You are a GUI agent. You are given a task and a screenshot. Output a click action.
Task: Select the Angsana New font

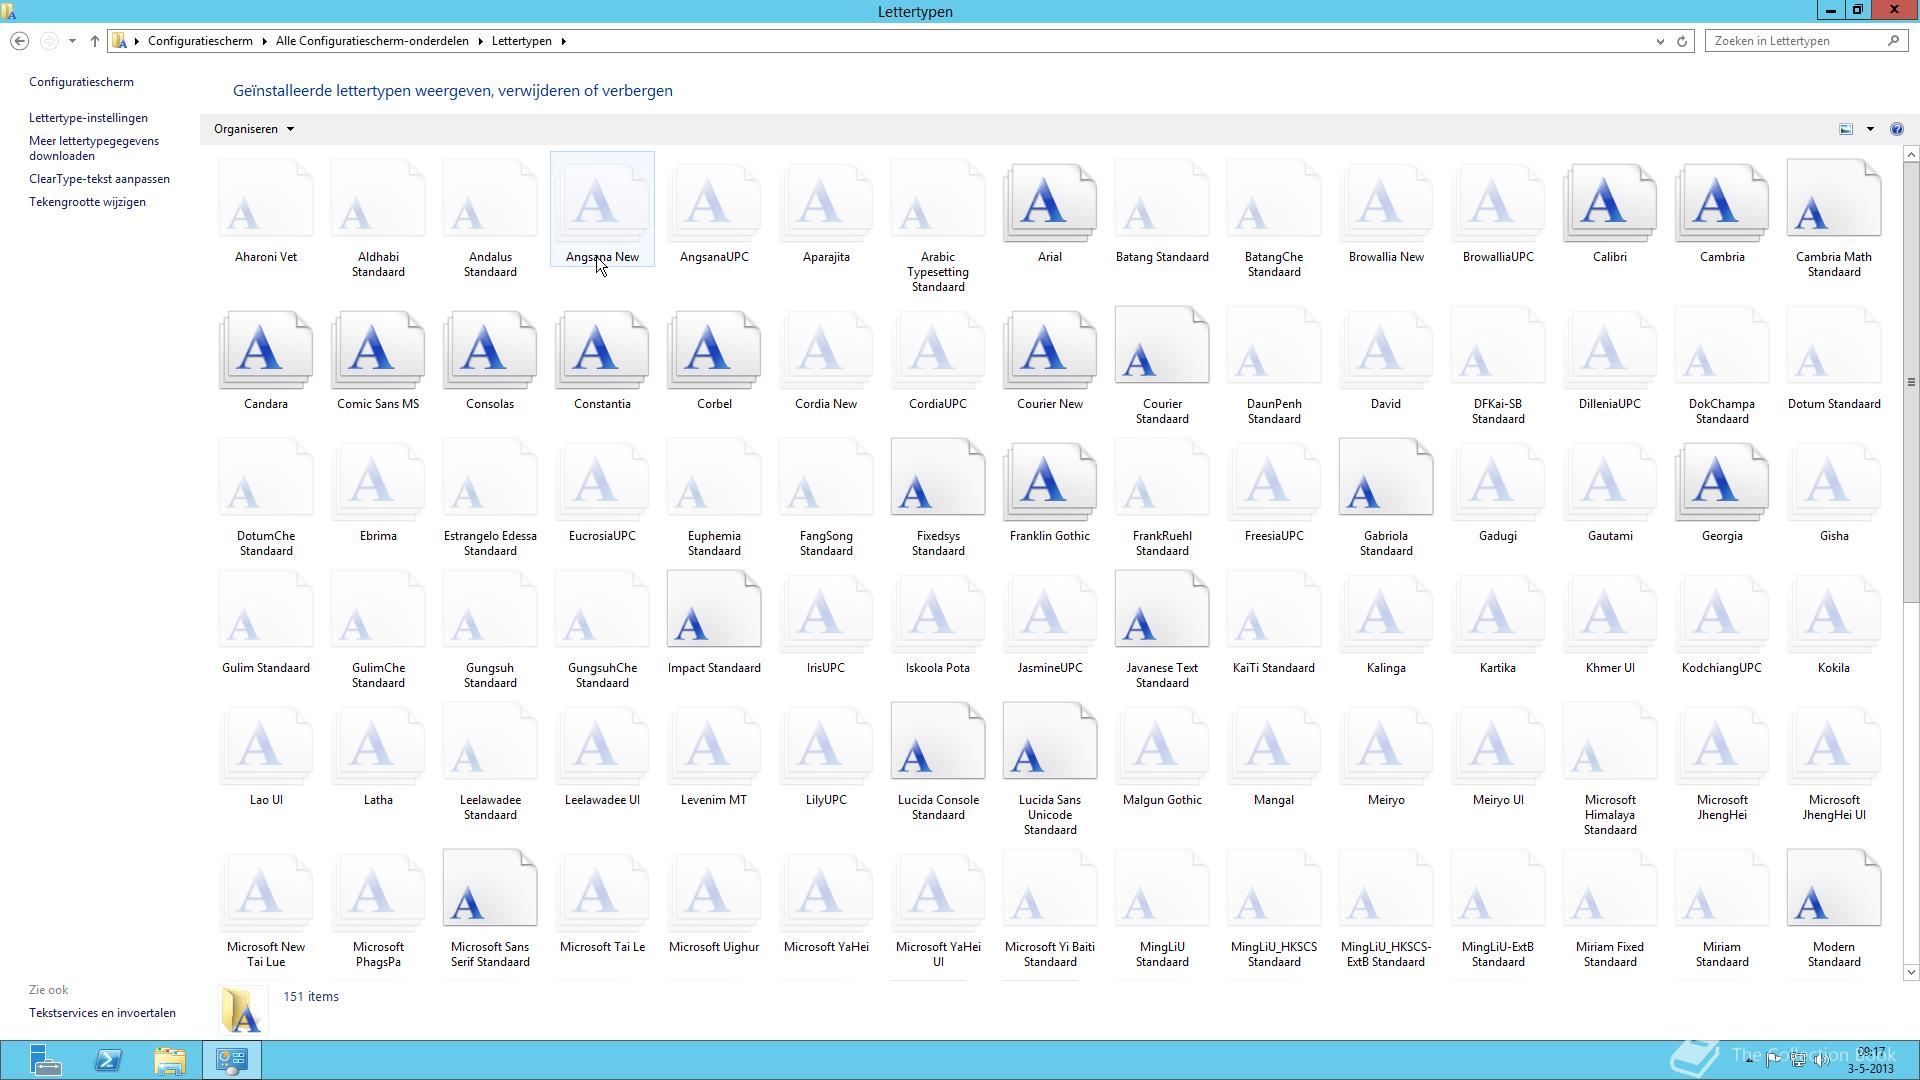coord(602,209)
